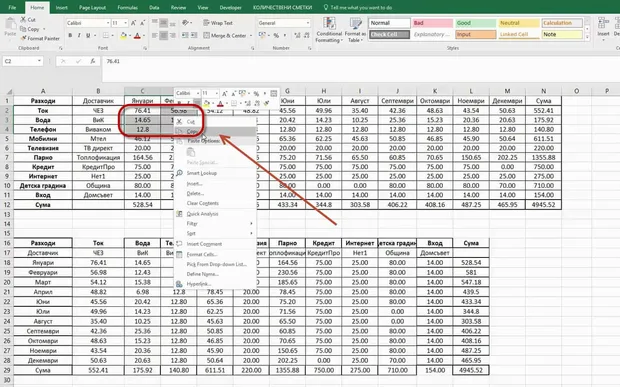Open the ribbon font name dropdown
This screenshot has height=387, width=620.
108,23
